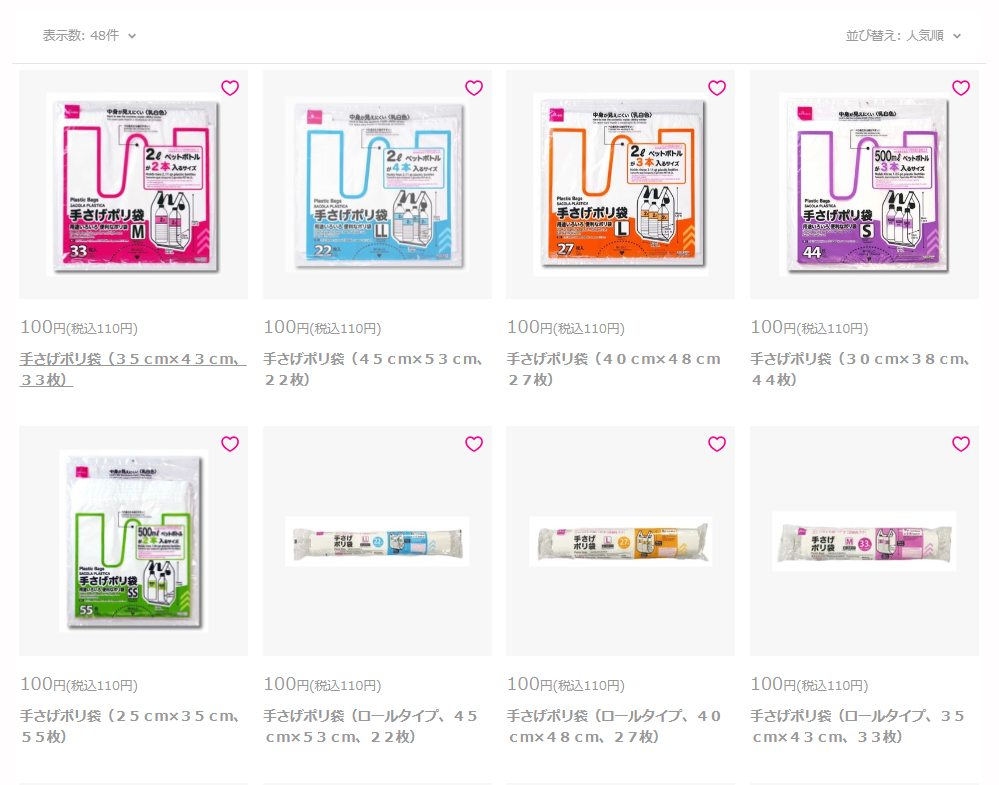999x785 pixels.
Task: Open the 表示数: 48件 dropdown
Action: 89,36
